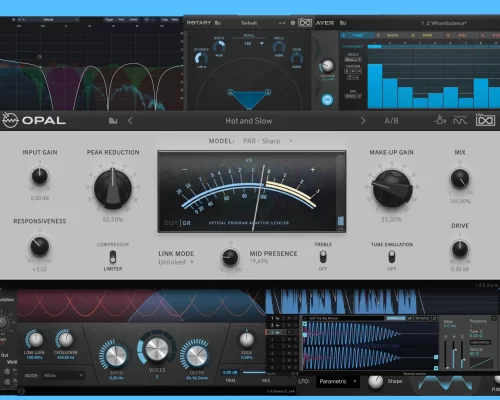
Task: Toggle the TIME lane power icon
Action: click(344, 35)
